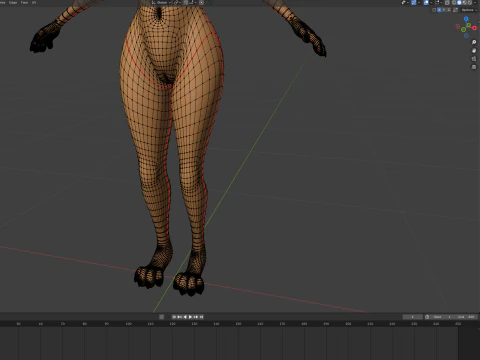
Task: Play the animation forward
Action: tap(190, 317)
